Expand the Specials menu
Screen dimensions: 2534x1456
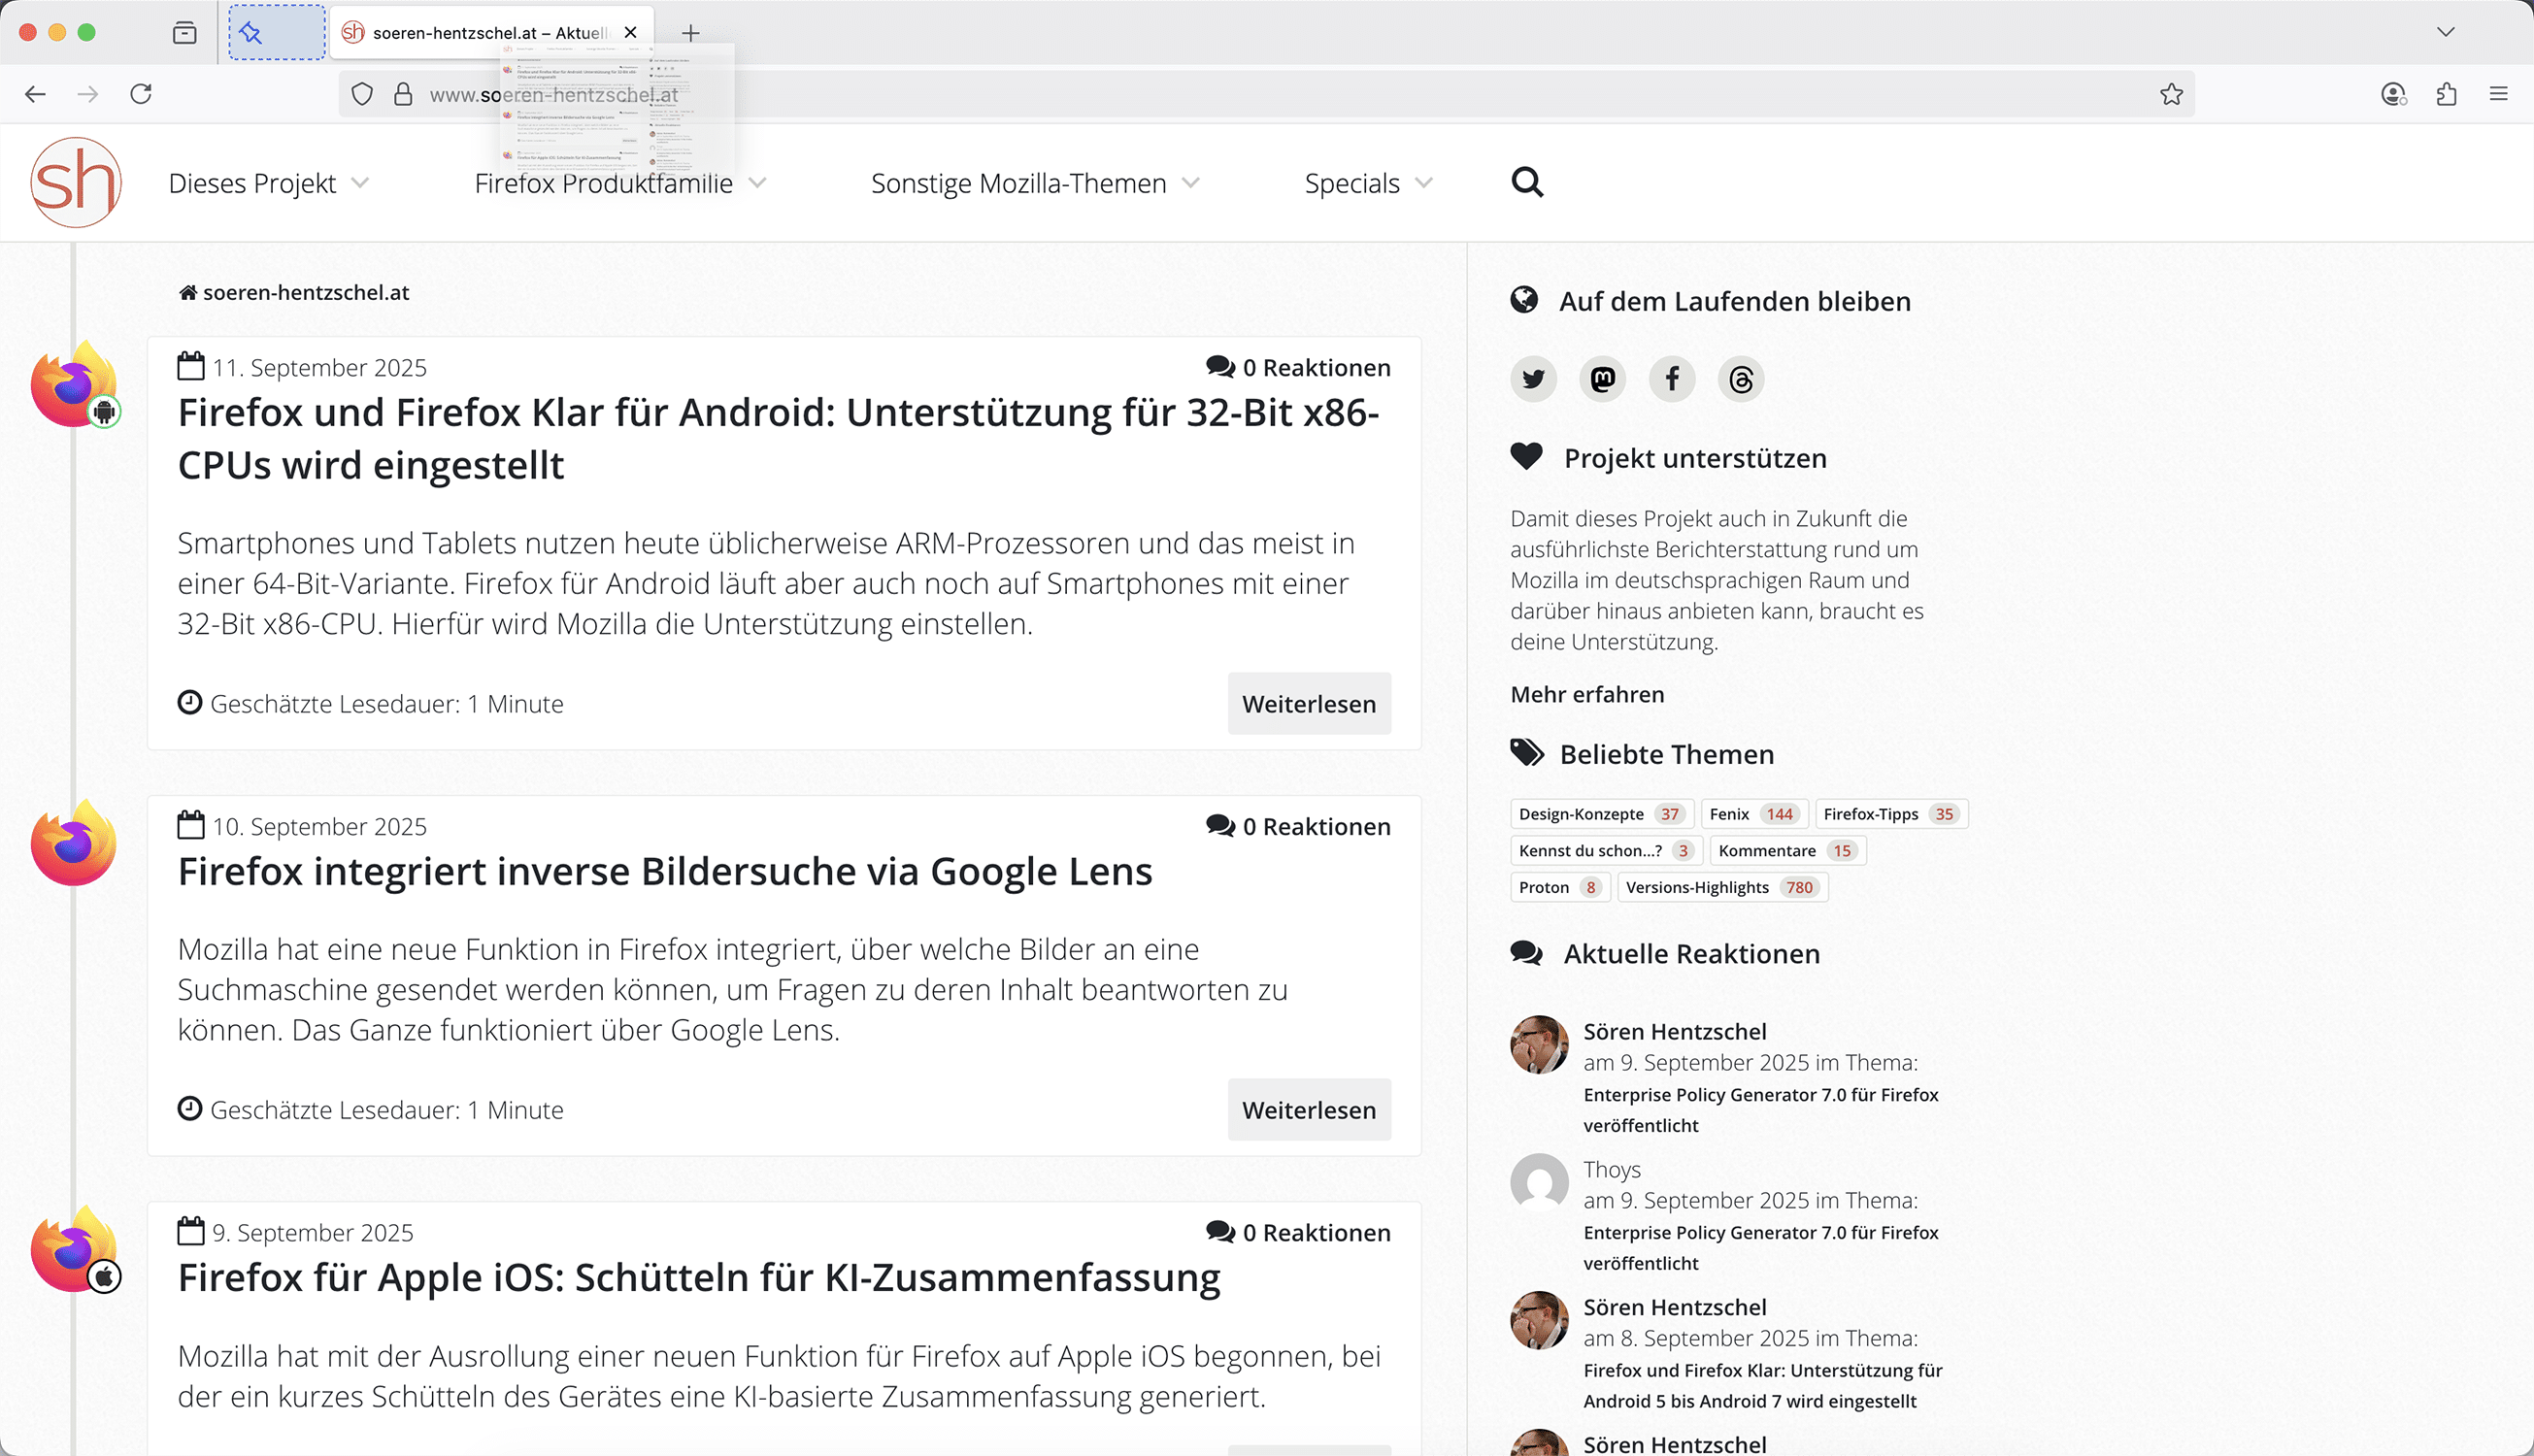click(x=1368, y=183)
